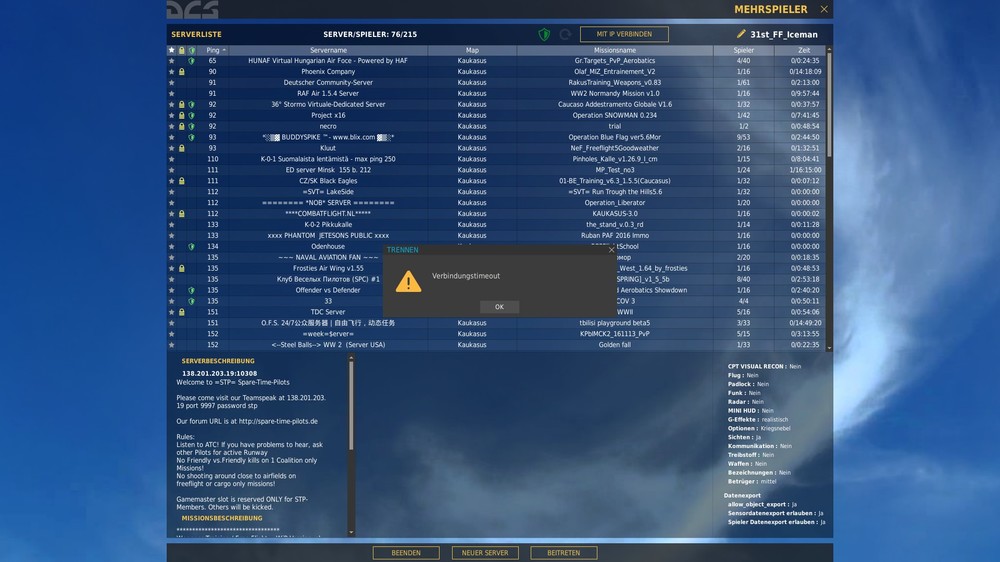This screenshot has width=1000, height=562.
Task: Edit player name with the pencil icon
Action: point(741,34)
